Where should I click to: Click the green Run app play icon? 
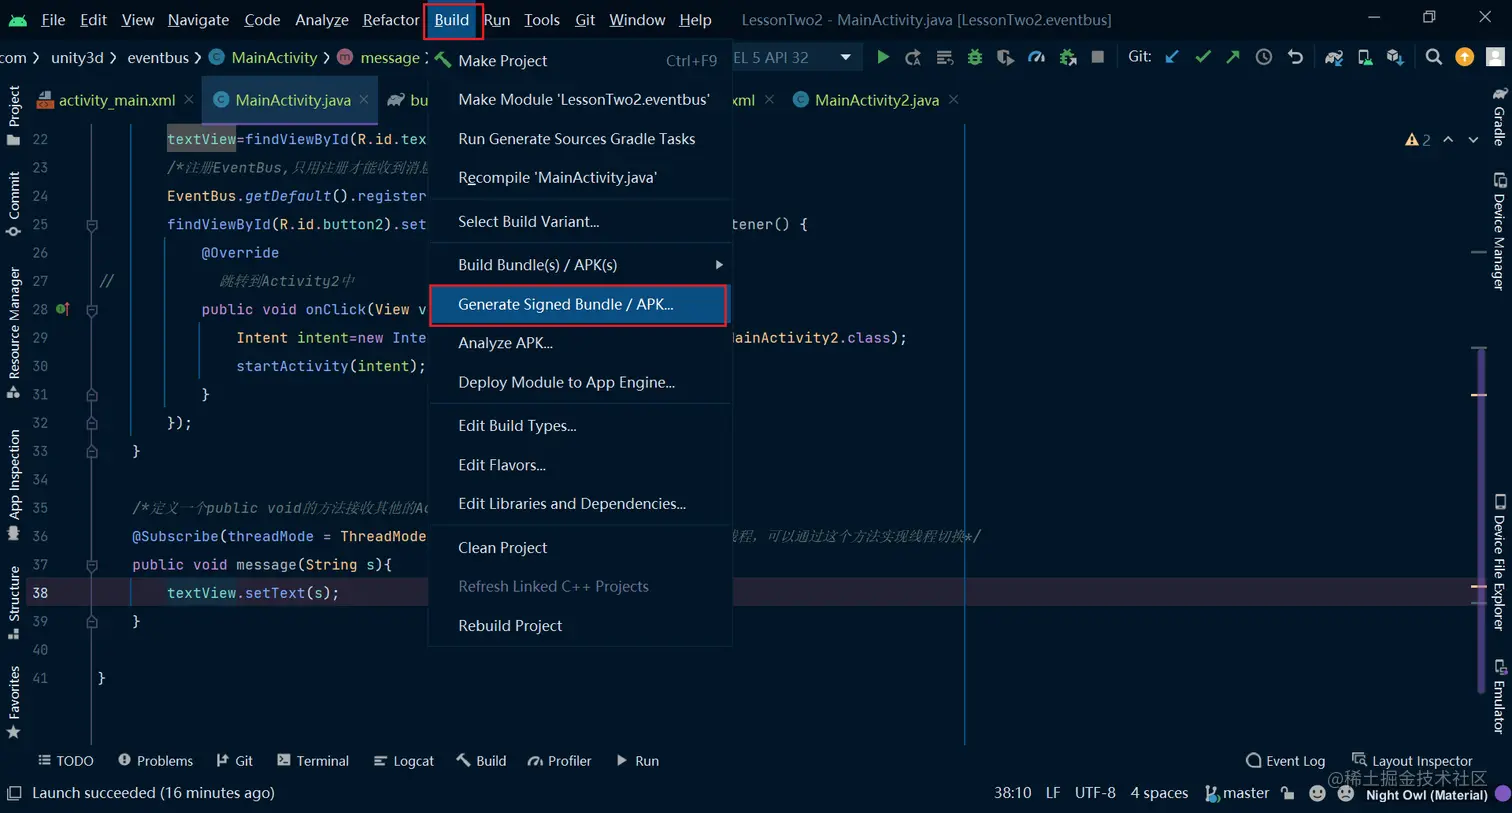pyautogui.click(x=883, y=57)
